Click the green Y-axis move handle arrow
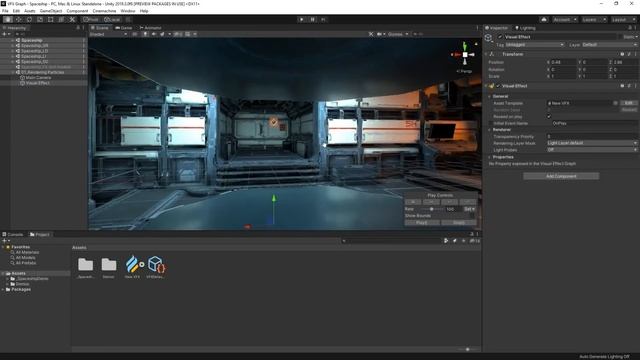The image size is (640, 360). point(274,198)
